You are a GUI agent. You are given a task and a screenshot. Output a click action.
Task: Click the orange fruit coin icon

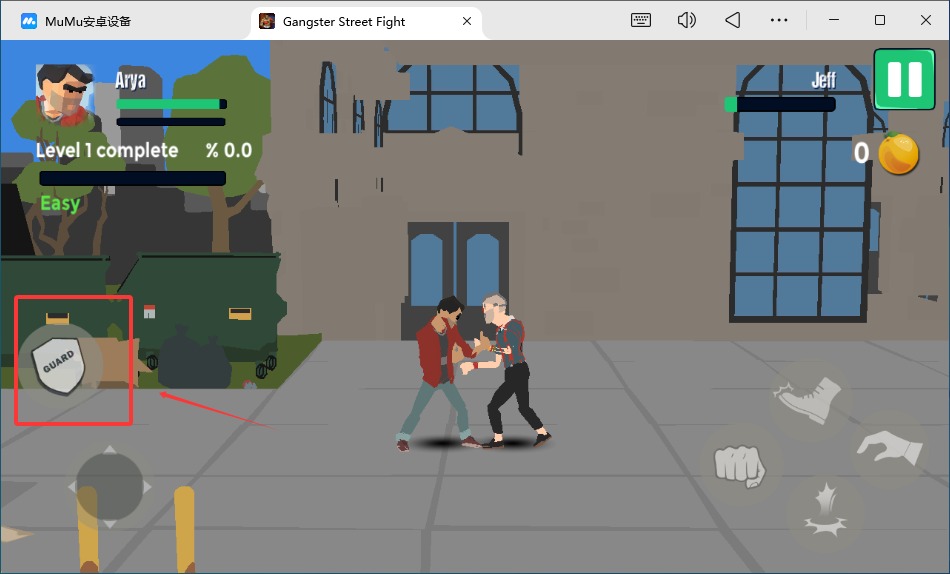coord(898,153)
